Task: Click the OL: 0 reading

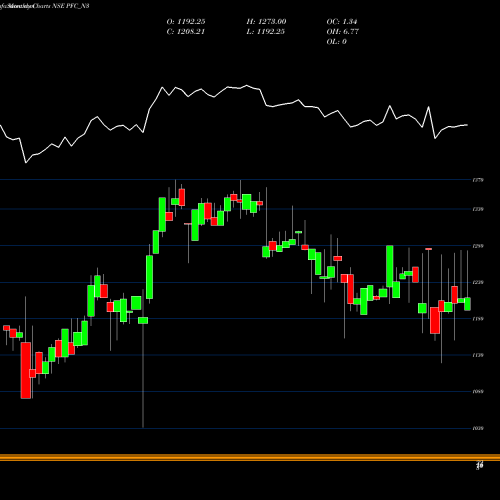Action: (x=336, y=42)
